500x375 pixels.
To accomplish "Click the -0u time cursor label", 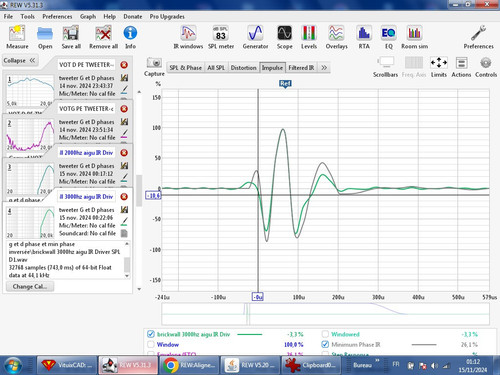I will point(258,297).
